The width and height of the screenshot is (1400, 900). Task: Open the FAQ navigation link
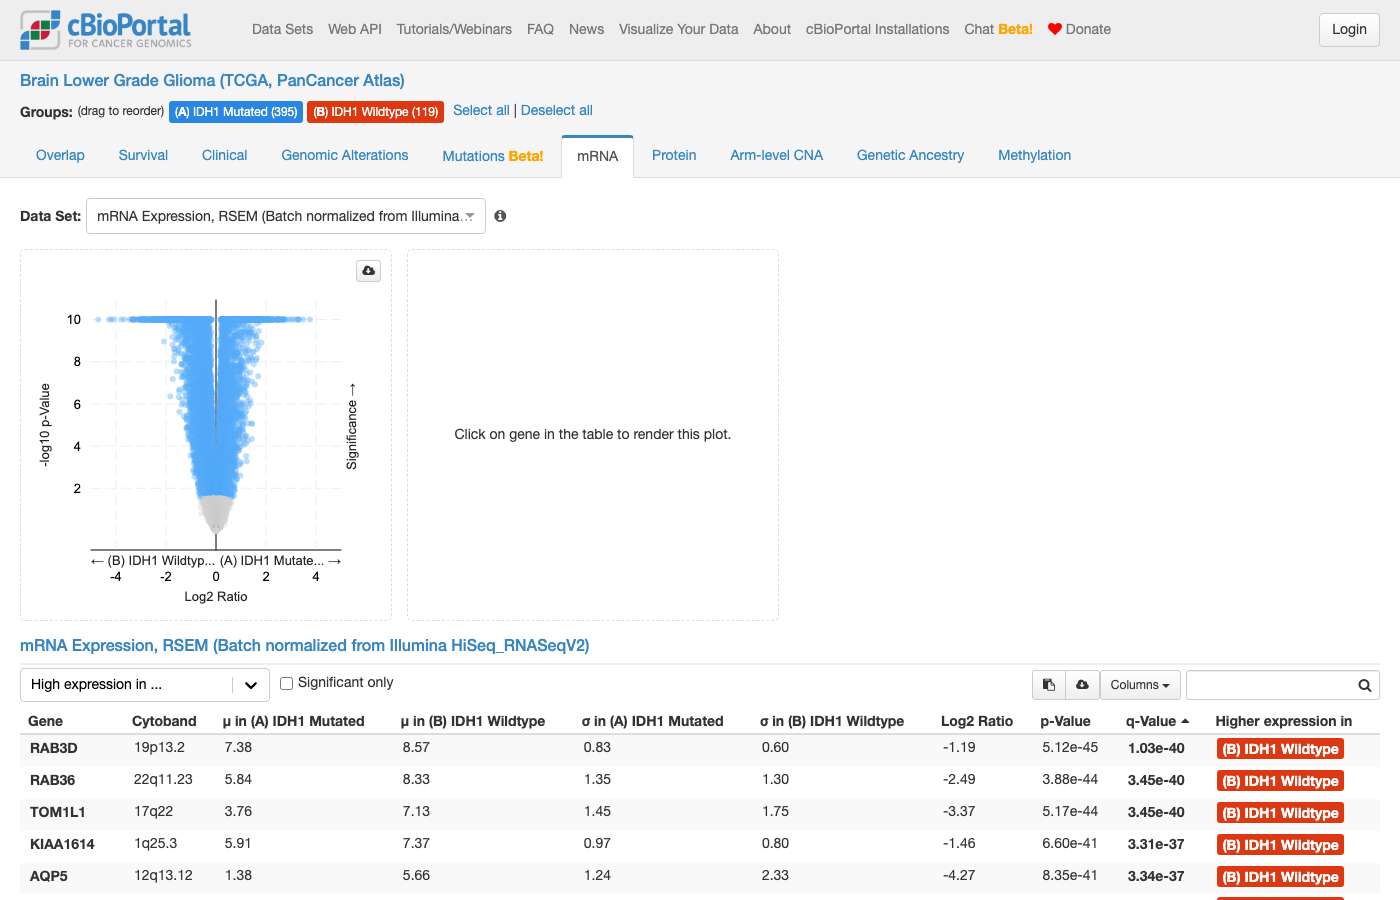[x=540, y=29]
